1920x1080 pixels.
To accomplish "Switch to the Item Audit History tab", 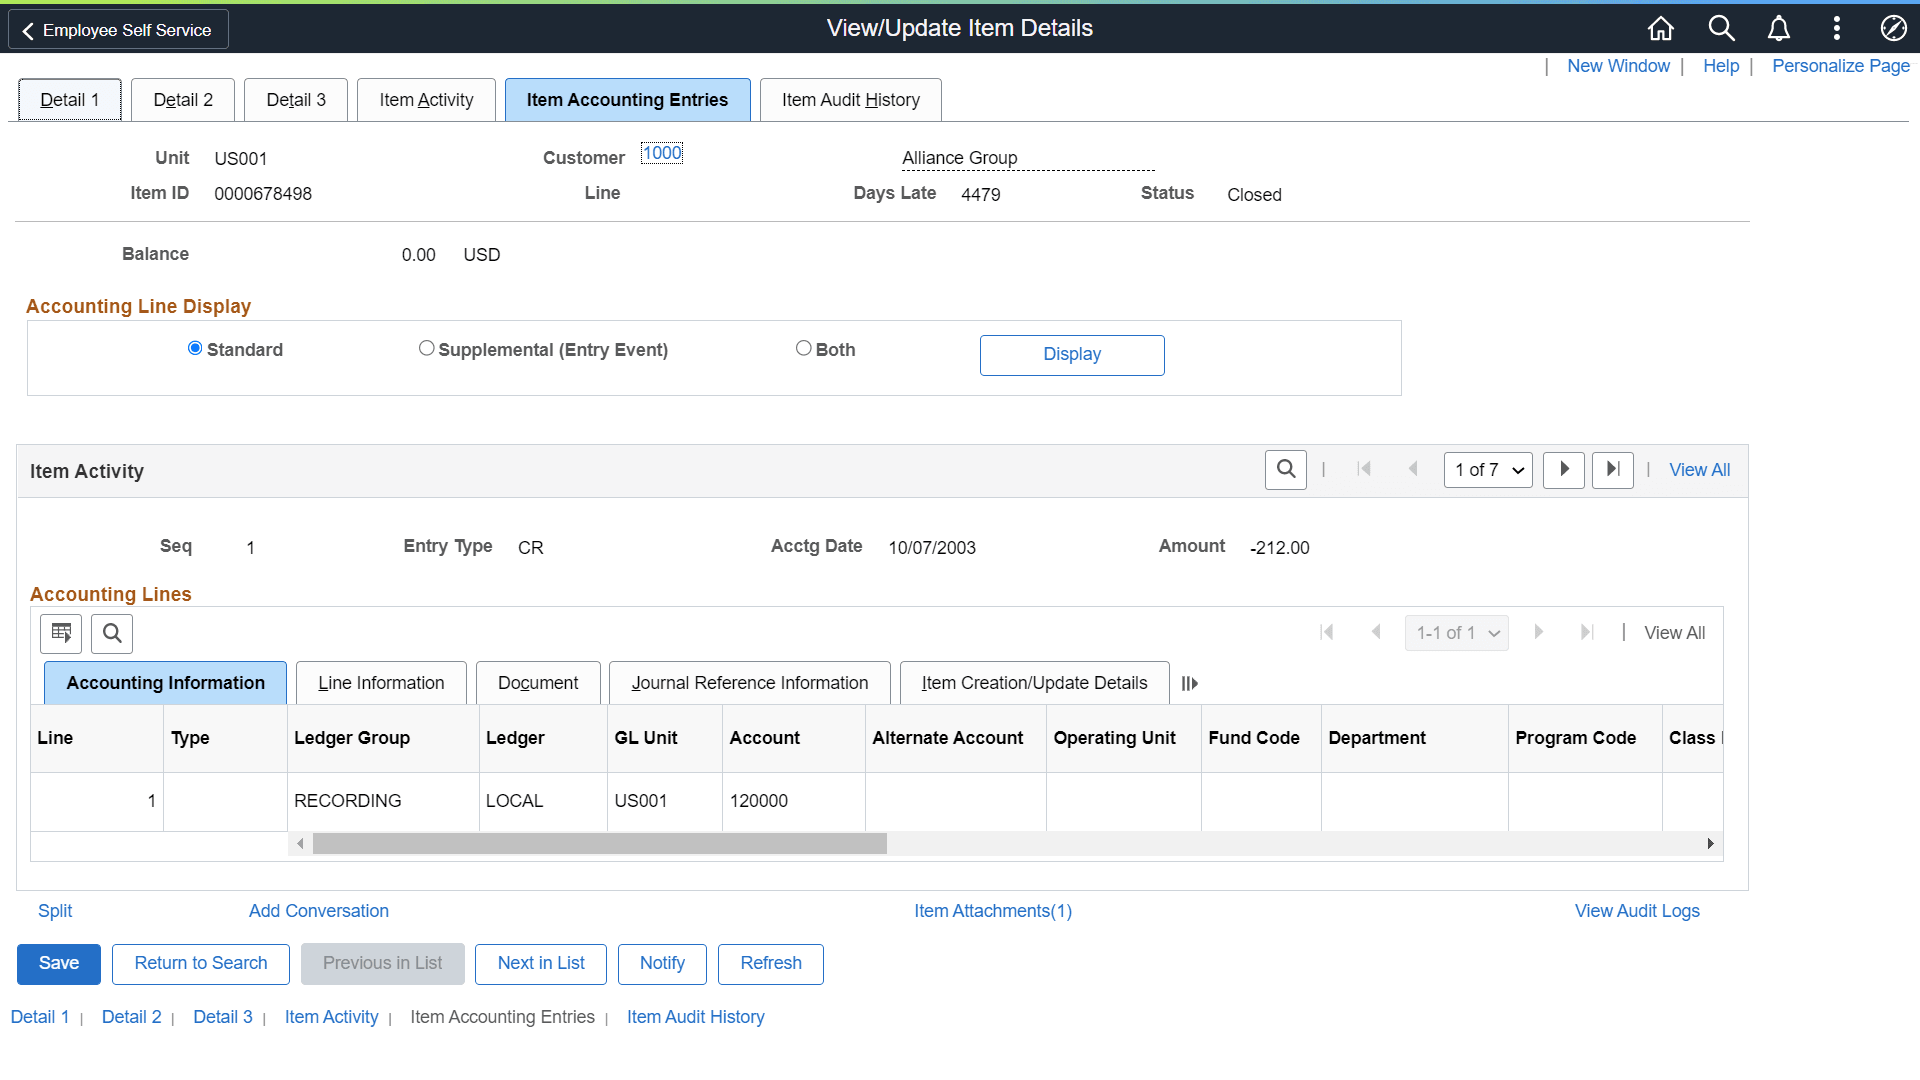I will pos(850,99).
